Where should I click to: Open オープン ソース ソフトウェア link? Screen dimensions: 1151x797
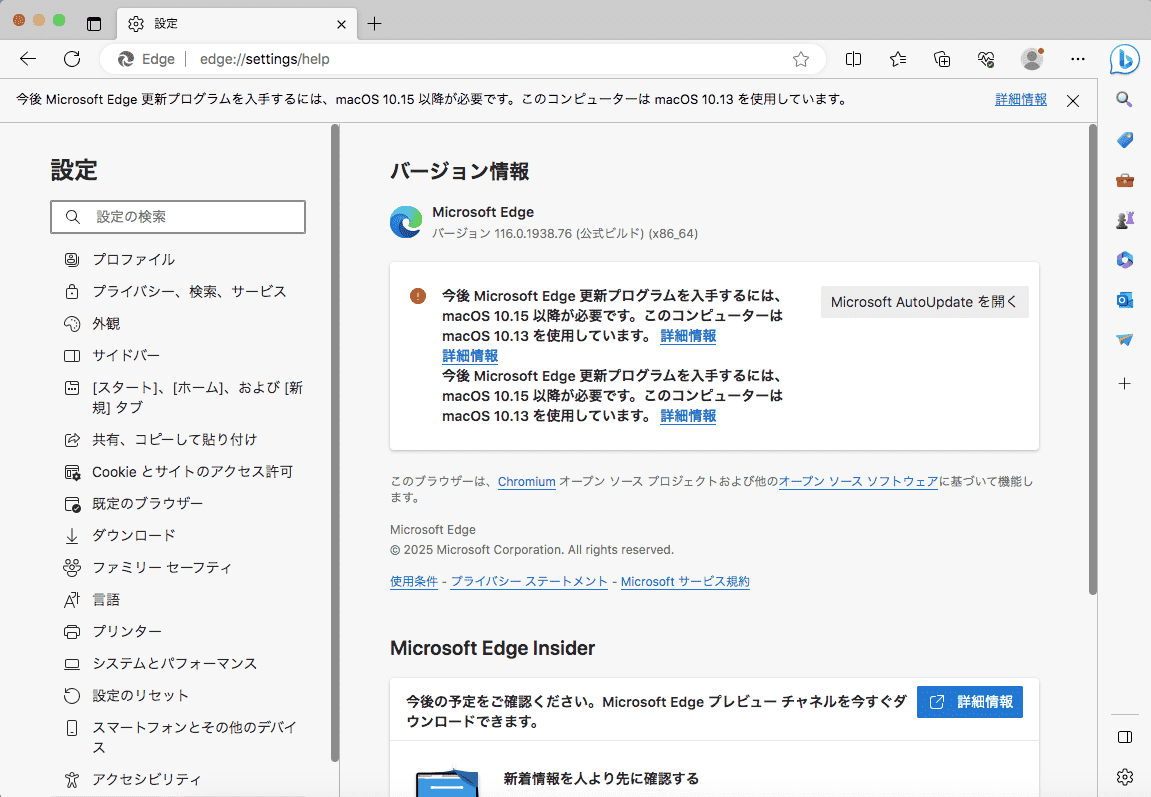[858, 481]
